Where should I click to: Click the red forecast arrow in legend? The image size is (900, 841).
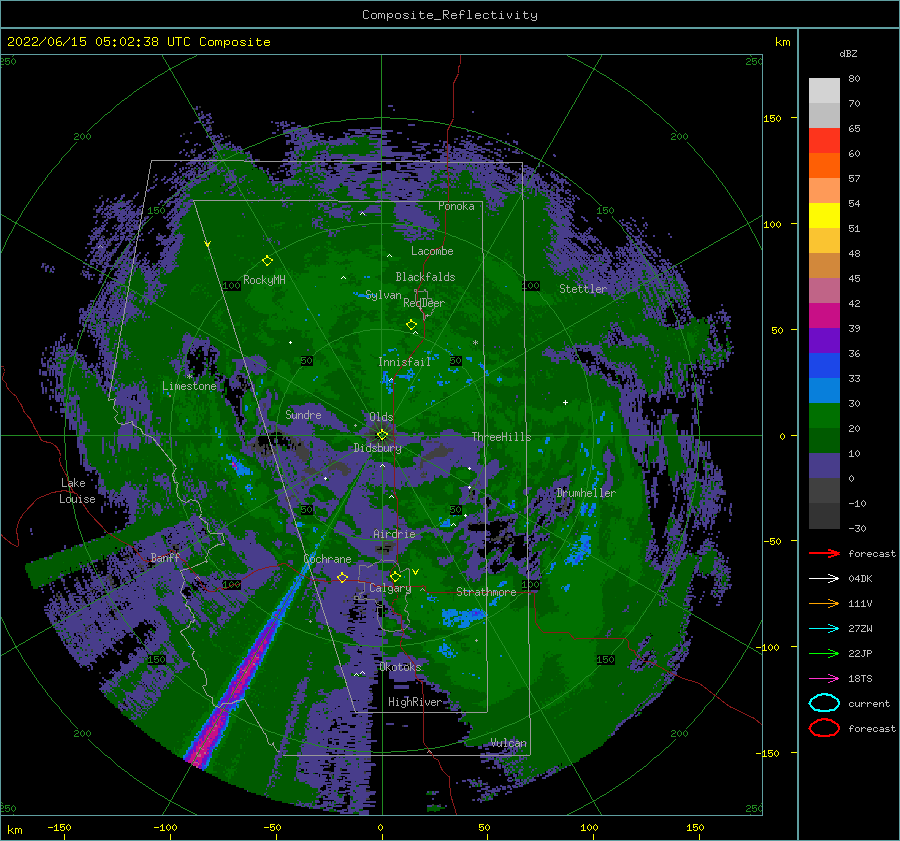tap(824, 553)
